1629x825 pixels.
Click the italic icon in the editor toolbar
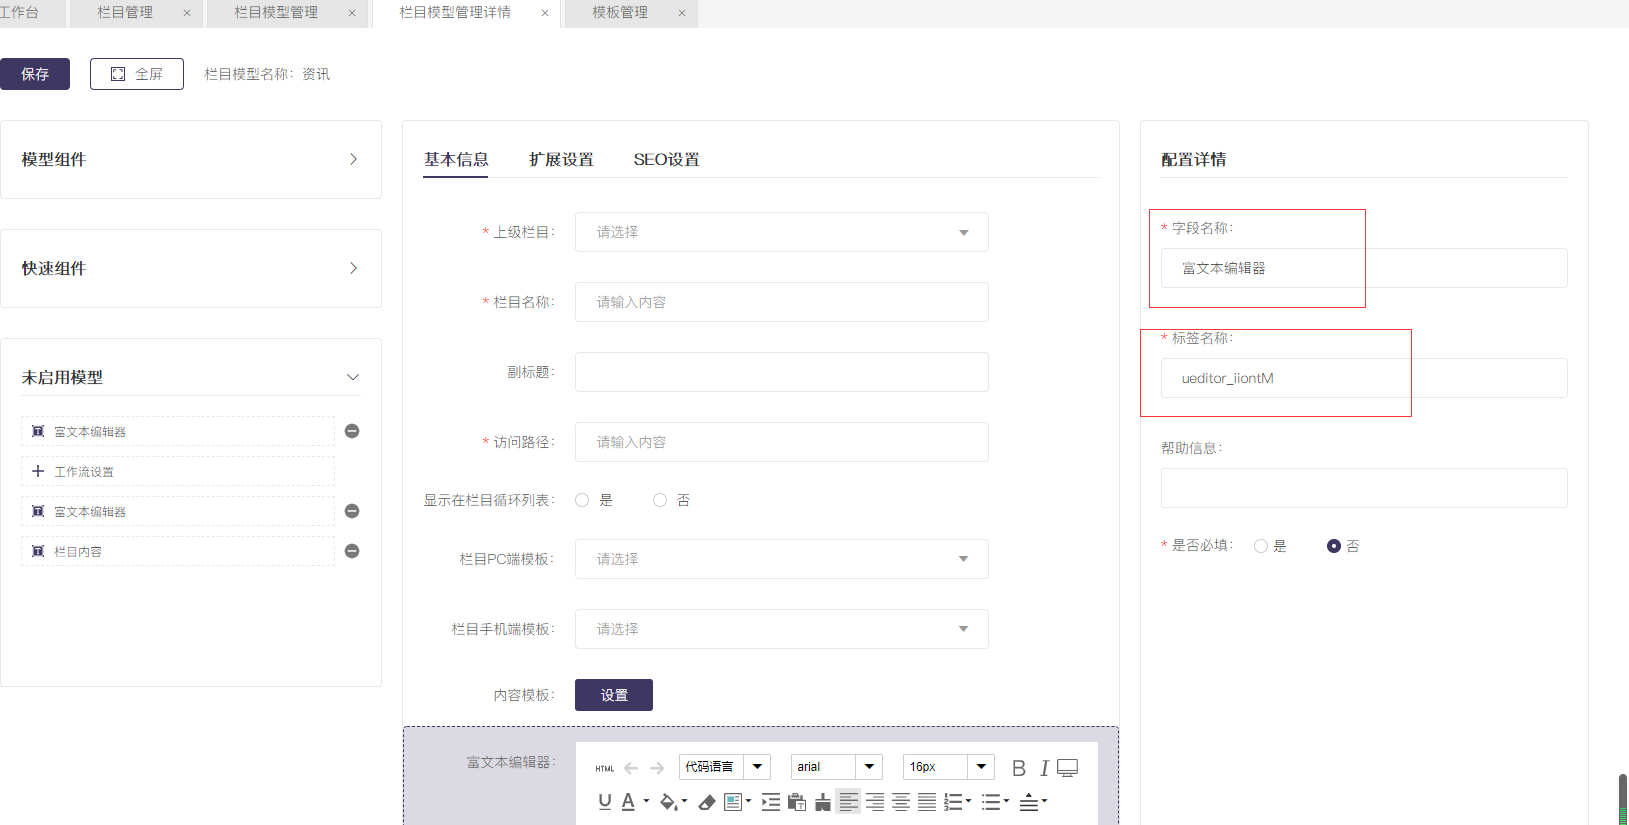click(1044, 768)
